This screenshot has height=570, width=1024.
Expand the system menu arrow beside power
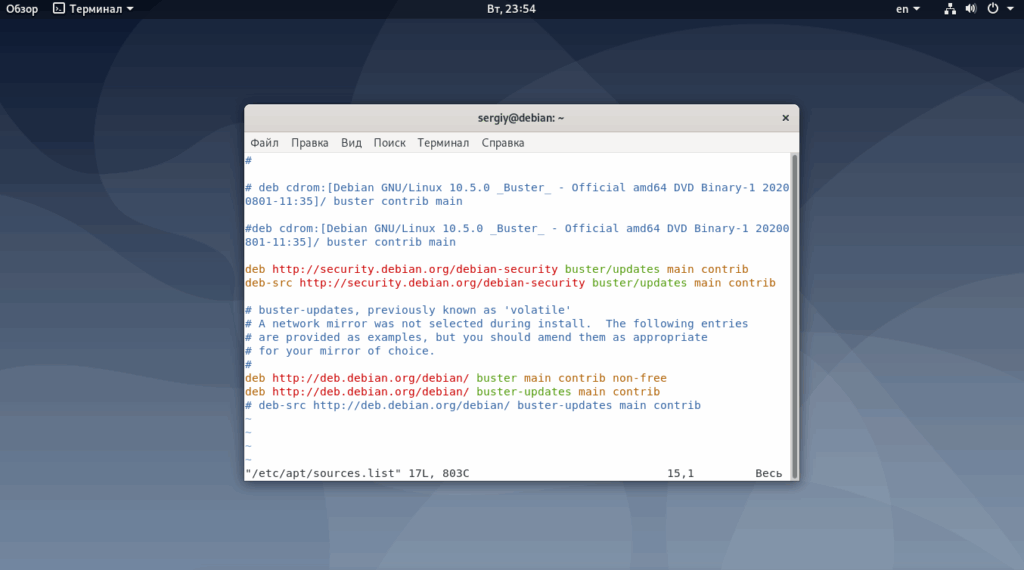tap(1010, 9)
